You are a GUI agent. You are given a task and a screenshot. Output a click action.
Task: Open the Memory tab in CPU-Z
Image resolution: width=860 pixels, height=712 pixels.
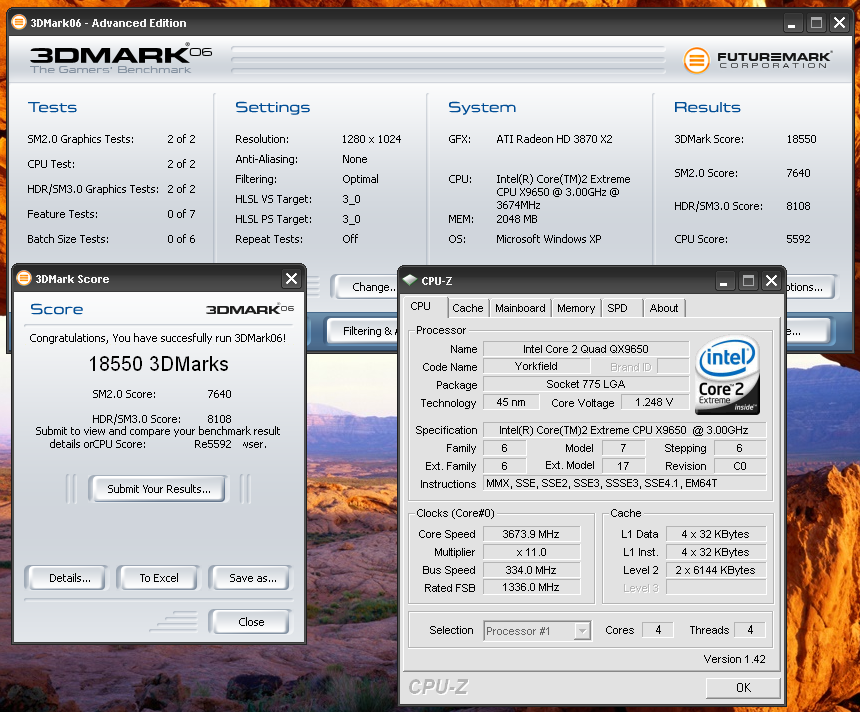pyautogui.click(x=576, y=308)
